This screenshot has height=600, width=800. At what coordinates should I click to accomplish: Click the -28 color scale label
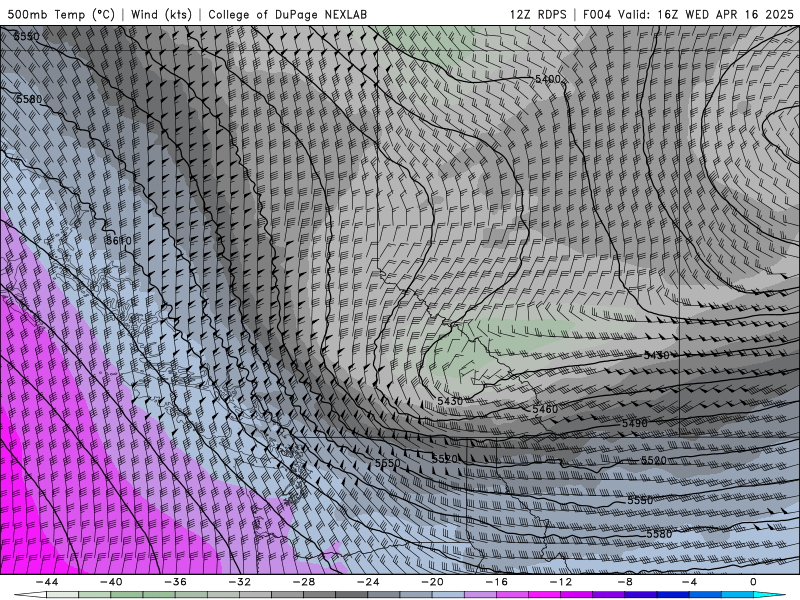pos(304,582)
